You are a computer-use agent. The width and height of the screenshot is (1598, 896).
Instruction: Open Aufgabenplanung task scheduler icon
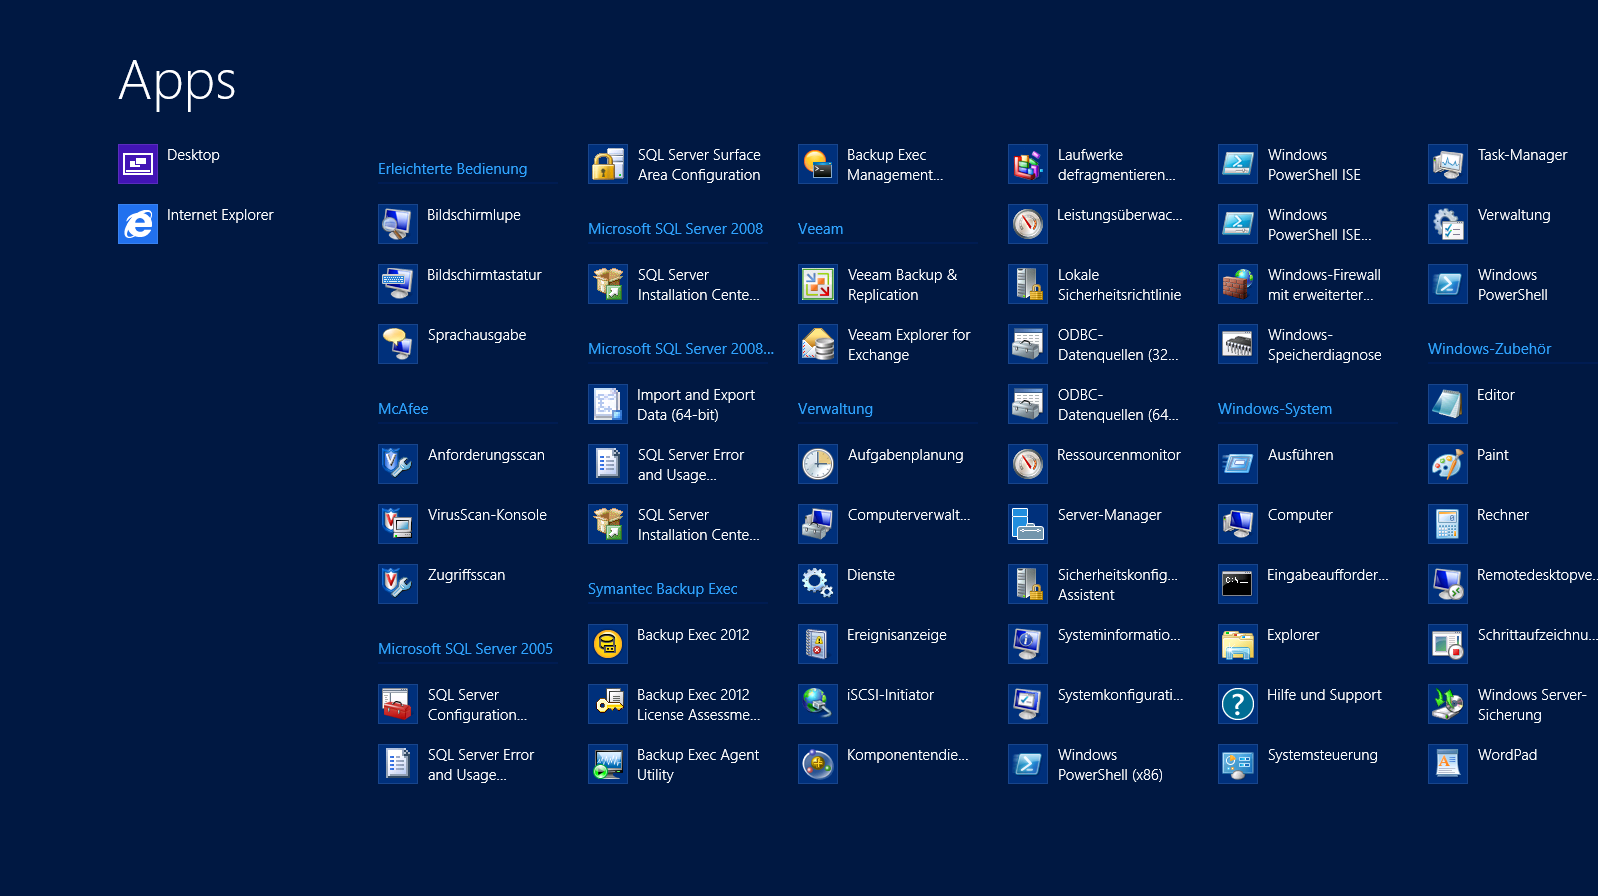(x=818, y=464)
